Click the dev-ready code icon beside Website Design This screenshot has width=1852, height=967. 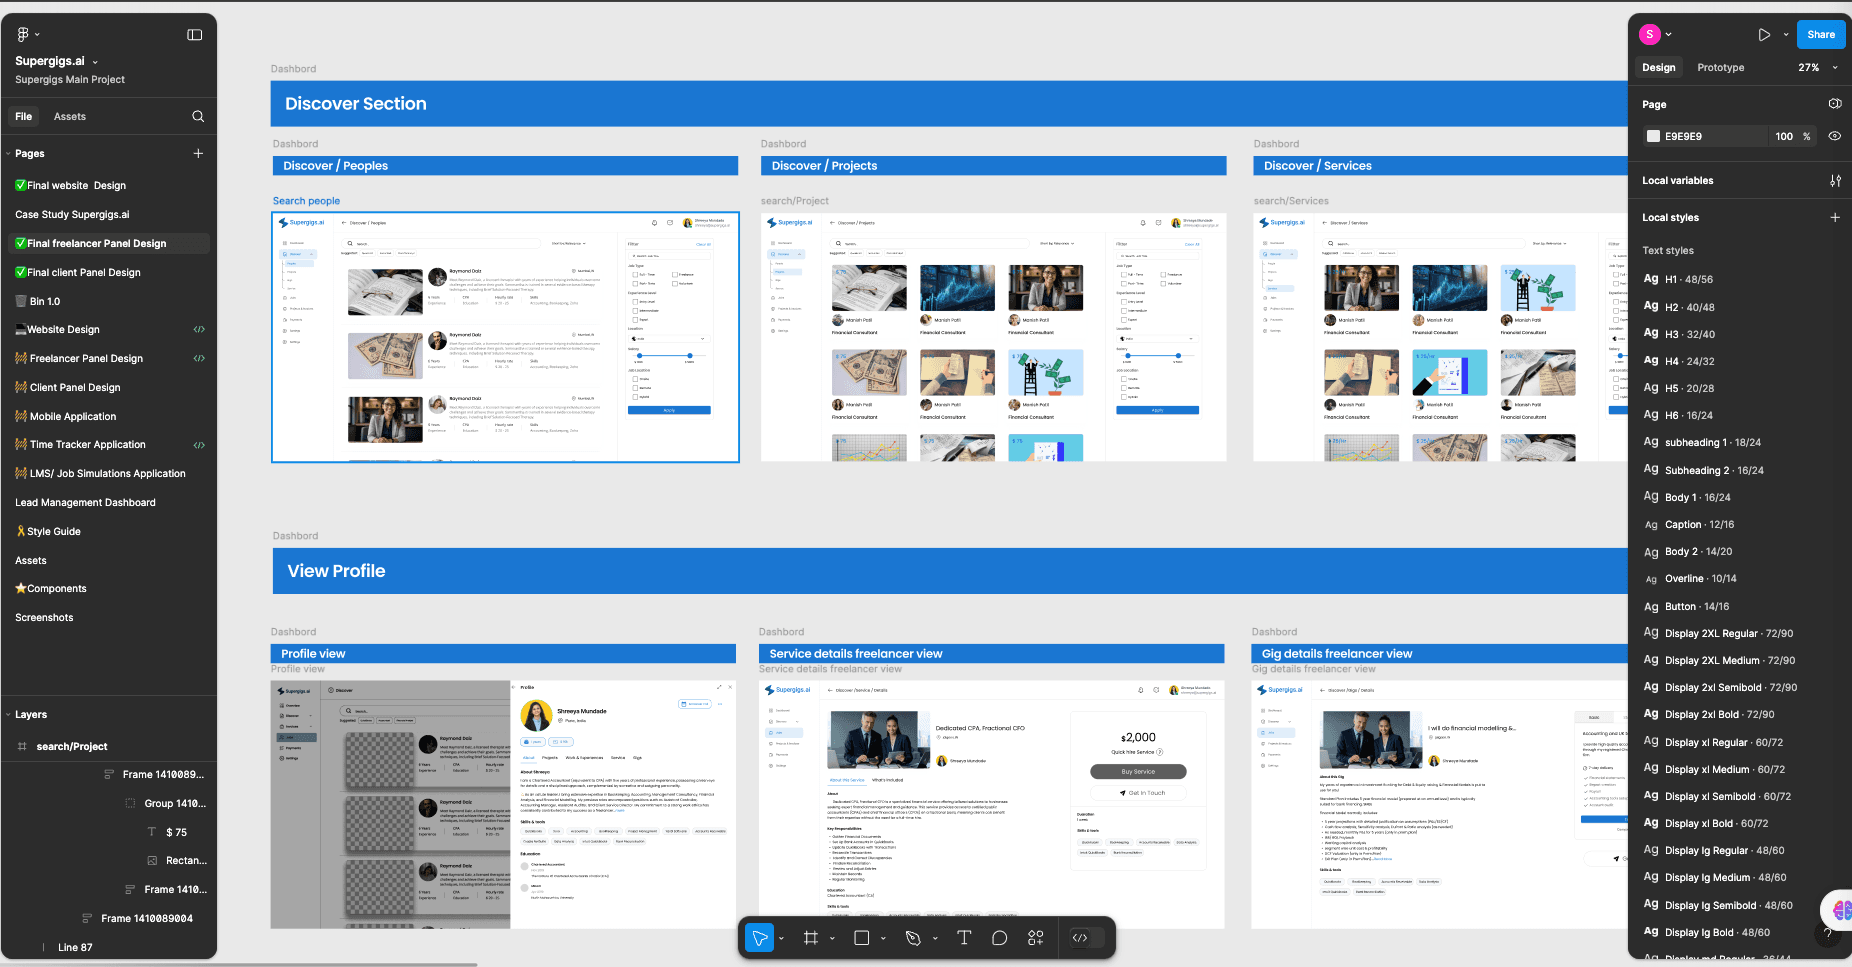(199, 329)
